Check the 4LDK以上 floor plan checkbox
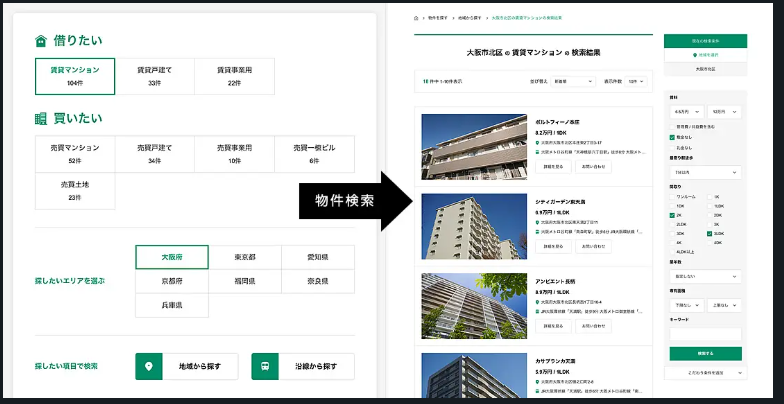Image resolution: width=784 pixels, height=404 pixels. click(672, 252)
